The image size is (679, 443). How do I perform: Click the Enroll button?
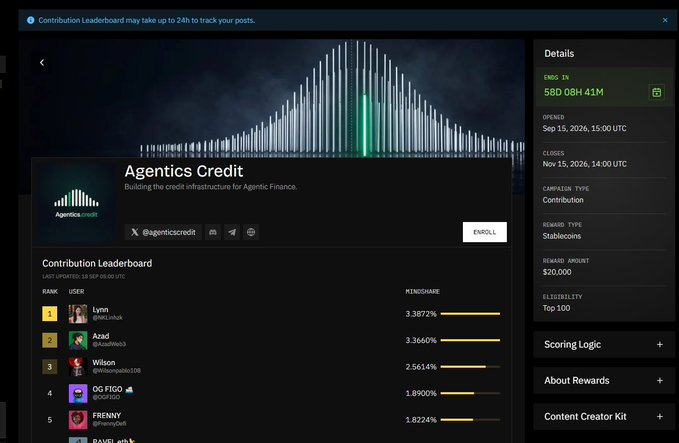[485, 232]
